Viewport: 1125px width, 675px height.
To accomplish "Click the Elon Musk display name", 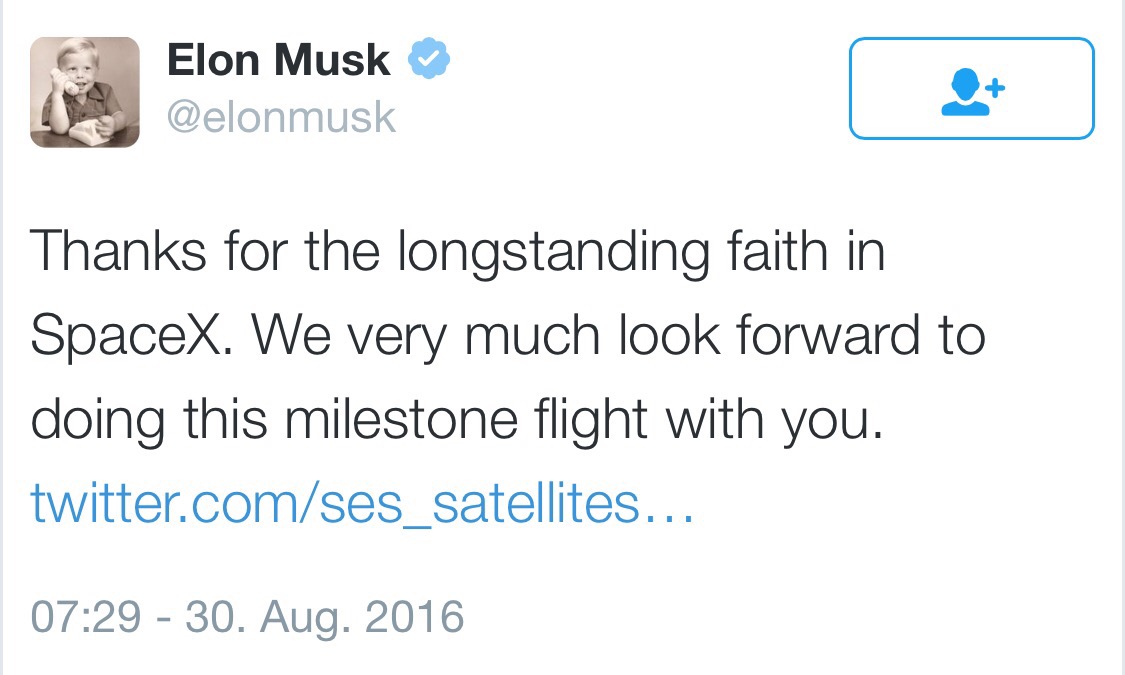I will tap(278, 62).
